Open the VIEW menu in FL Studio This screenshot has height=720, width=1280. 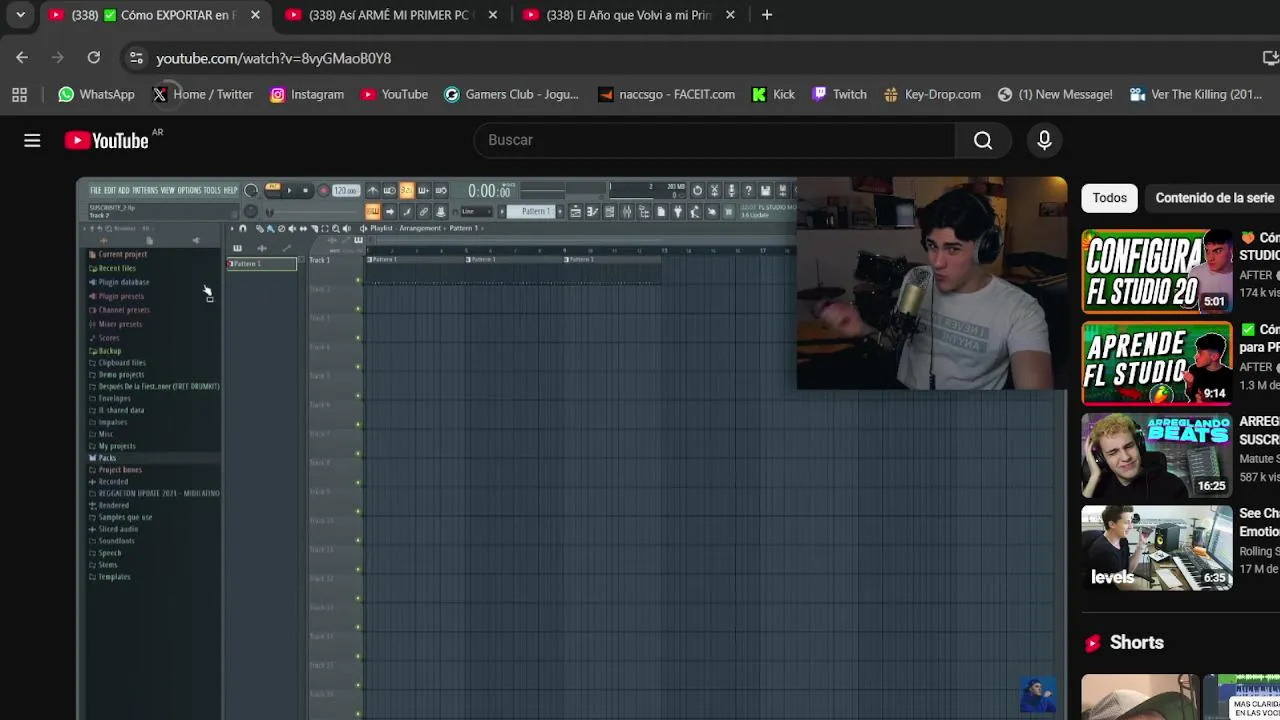coord(168,190)
